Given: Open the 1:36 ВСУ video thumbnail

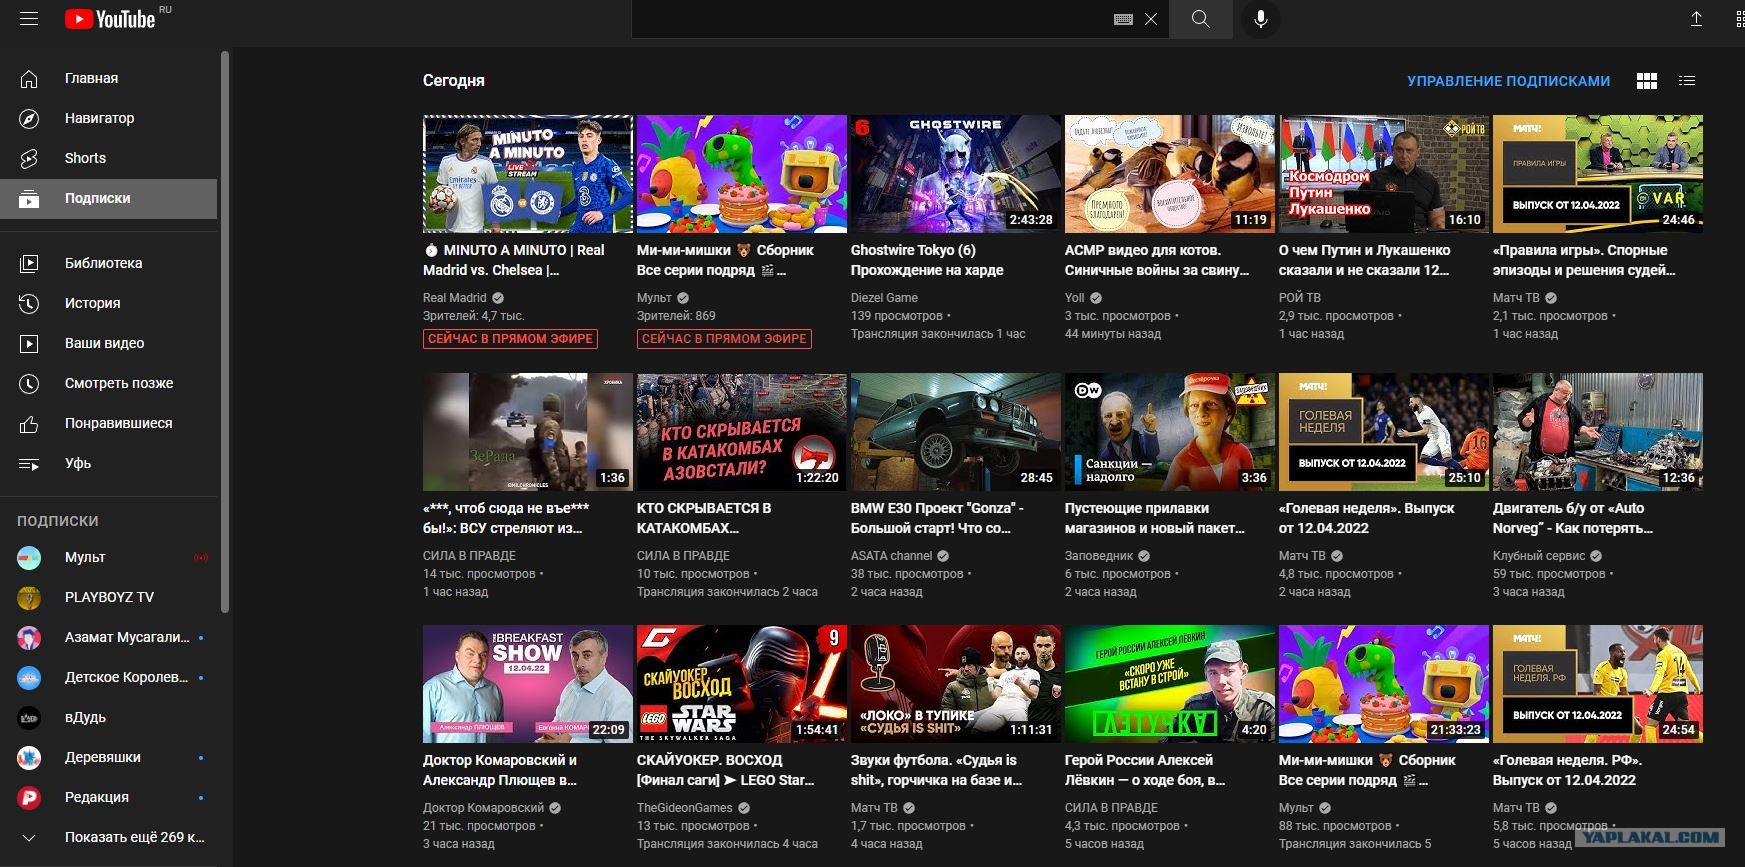Looking at the screenshot, I should coord(528,432).
